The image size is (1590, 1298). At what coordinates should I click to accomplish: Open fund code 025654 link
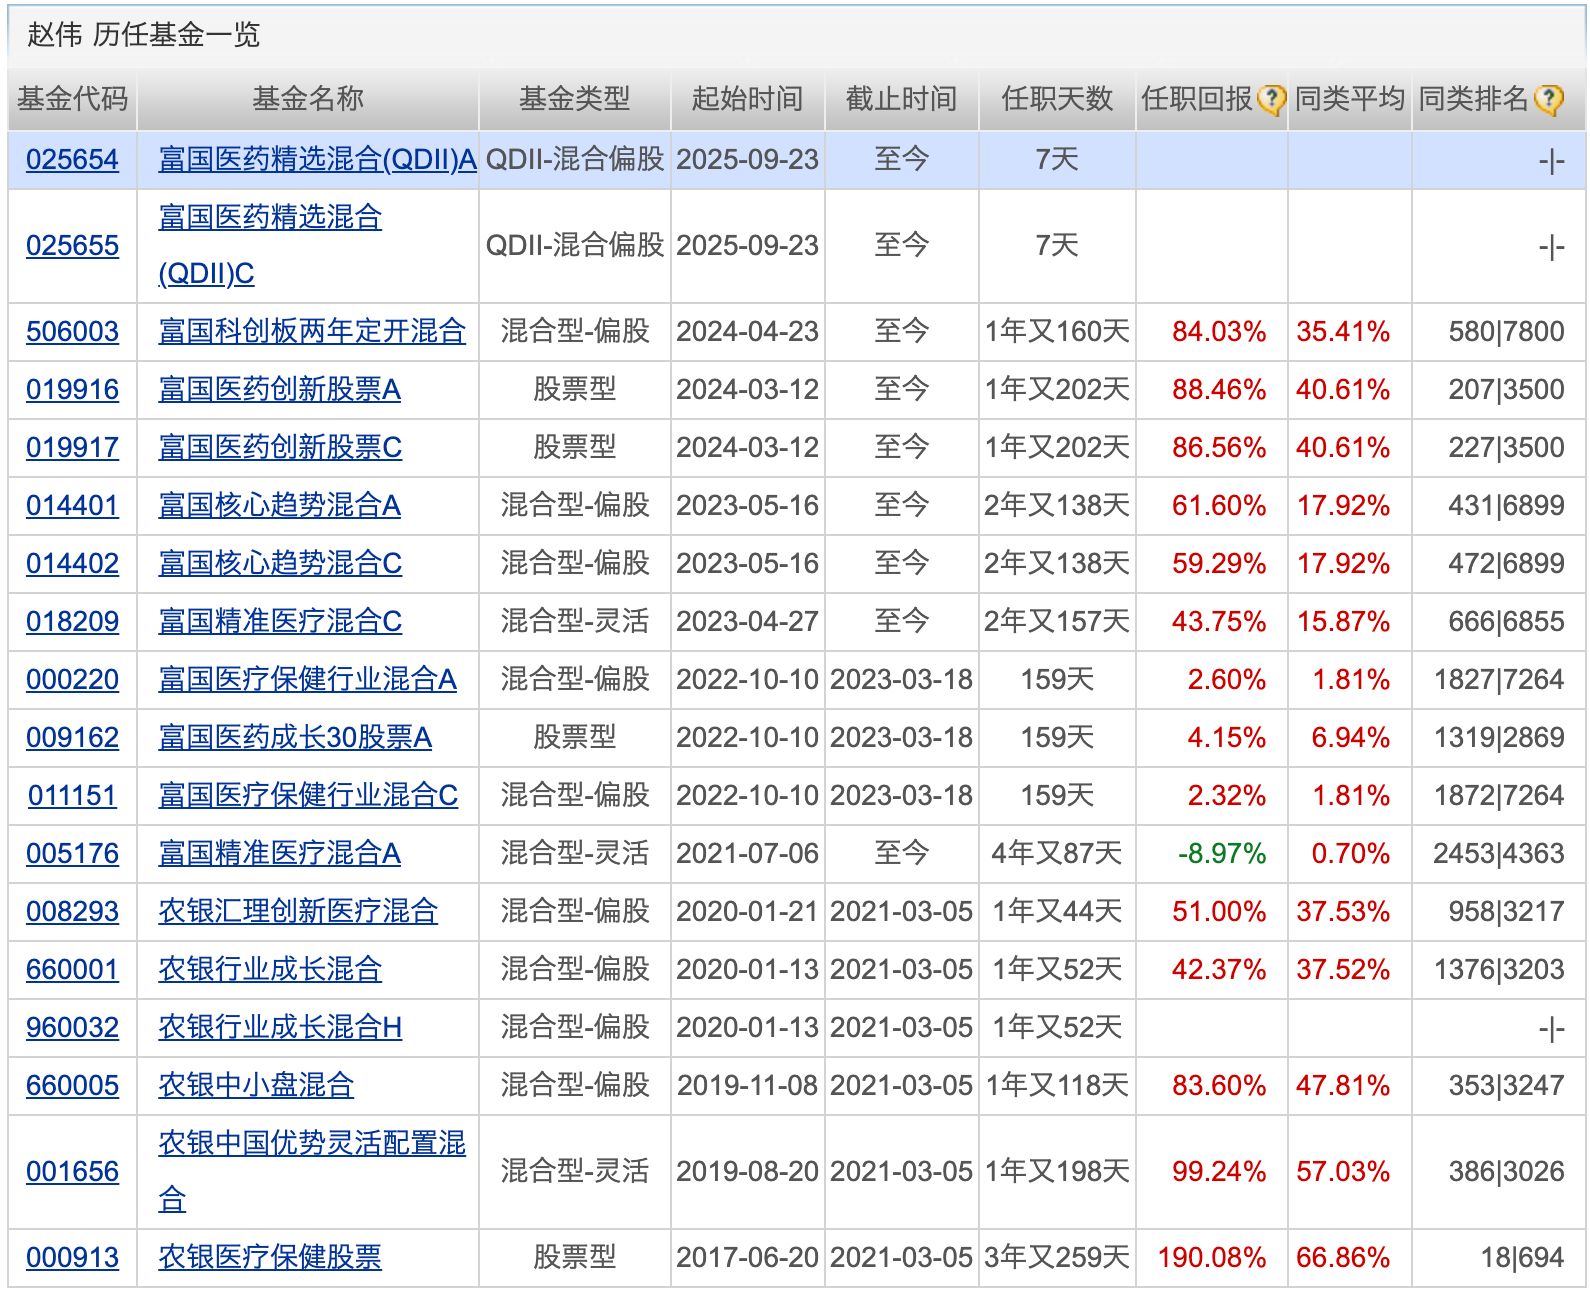click(x=72, y=160)
